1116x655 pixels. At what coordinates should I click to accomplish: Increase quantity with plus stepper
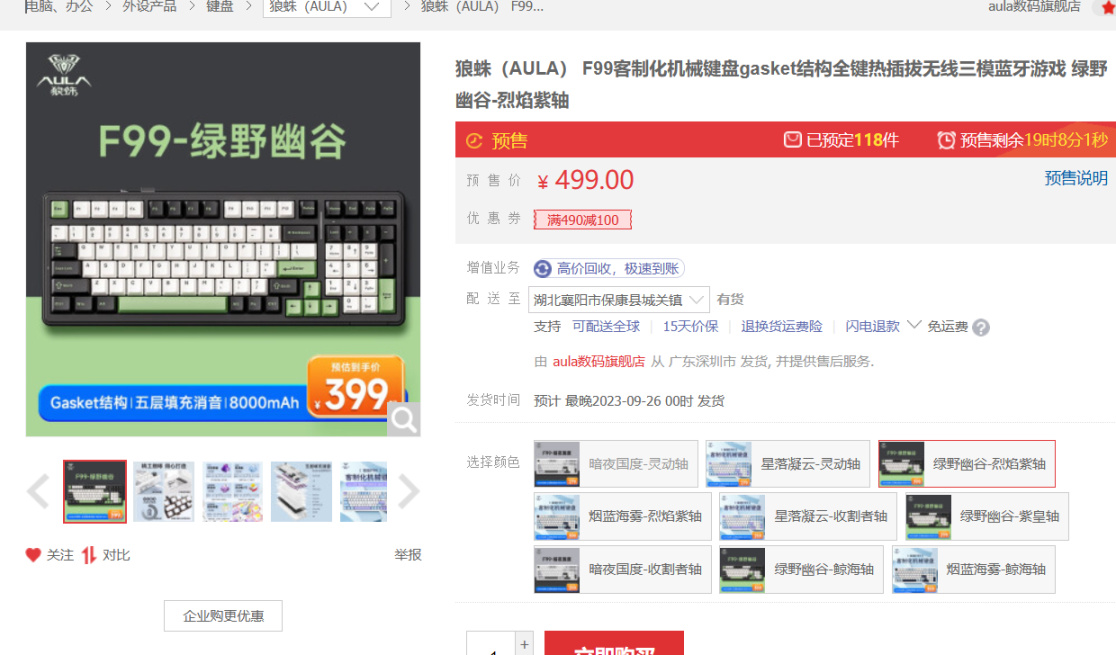[x=525, y=644]
